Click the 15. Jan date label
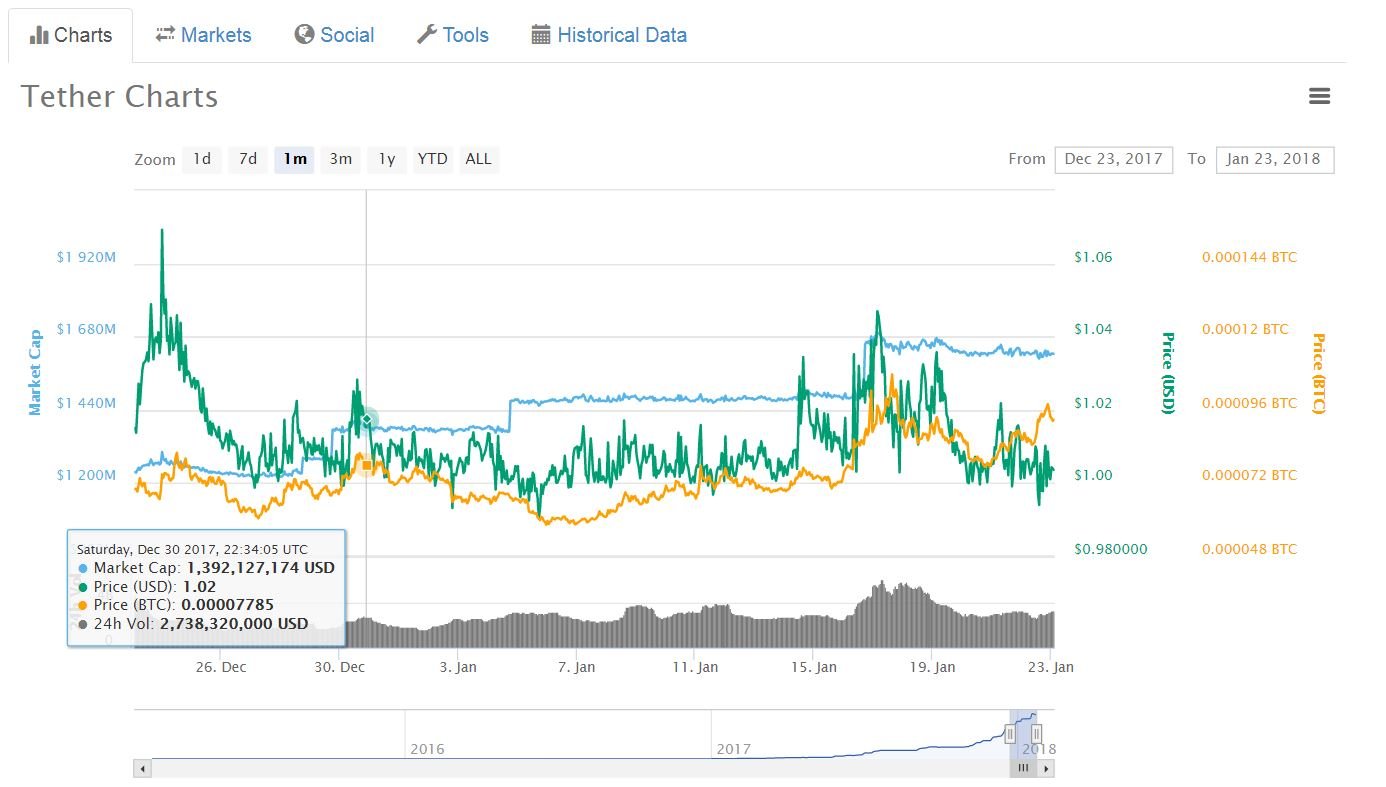The width and height of the screenshot is (1386, 787). 813,667
